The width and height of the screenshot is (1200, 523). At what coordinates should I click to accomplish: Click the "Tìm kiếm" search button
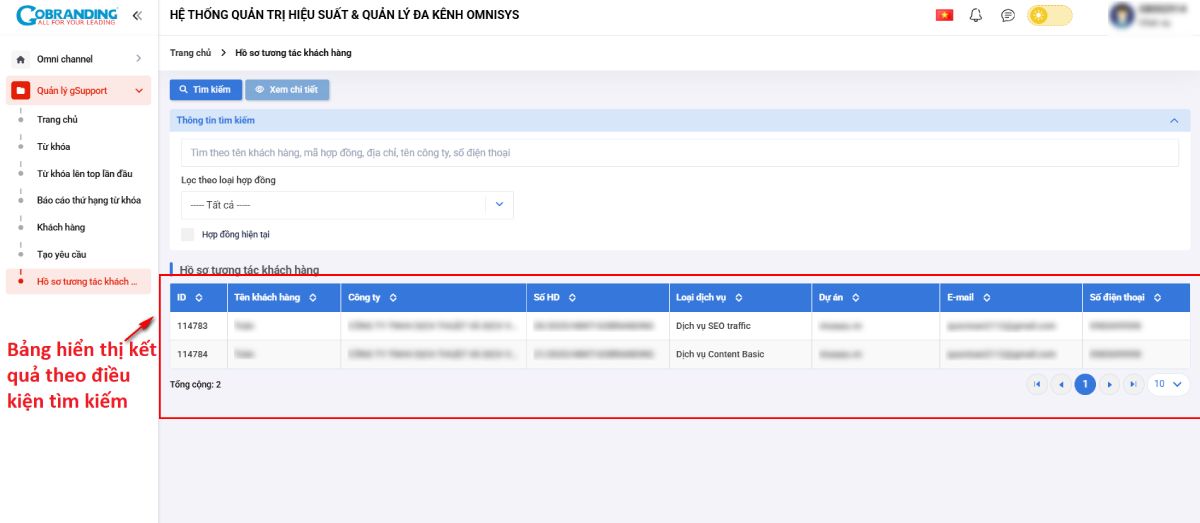205,90
